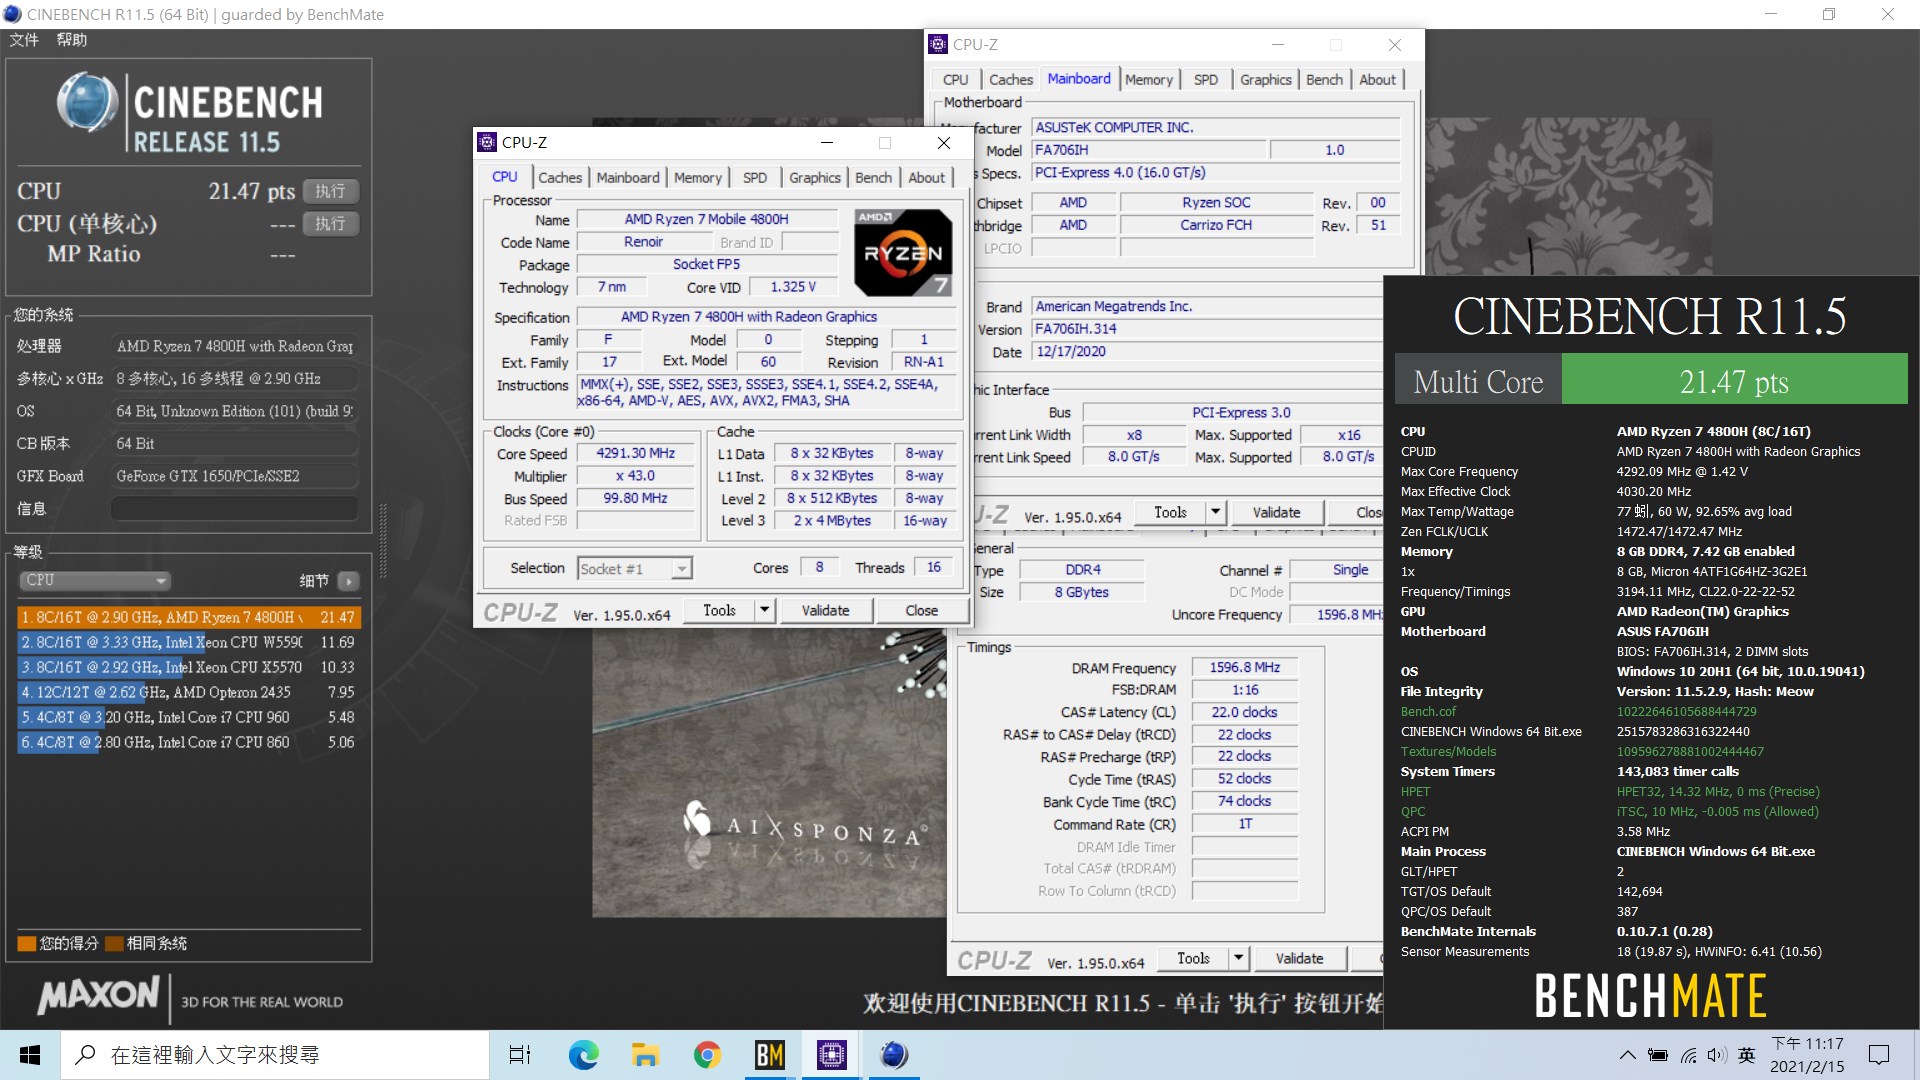Run the CPU single-core test (执行)
The height and width of the screenshot is (1080, 1920).
(x=330, y=224)
